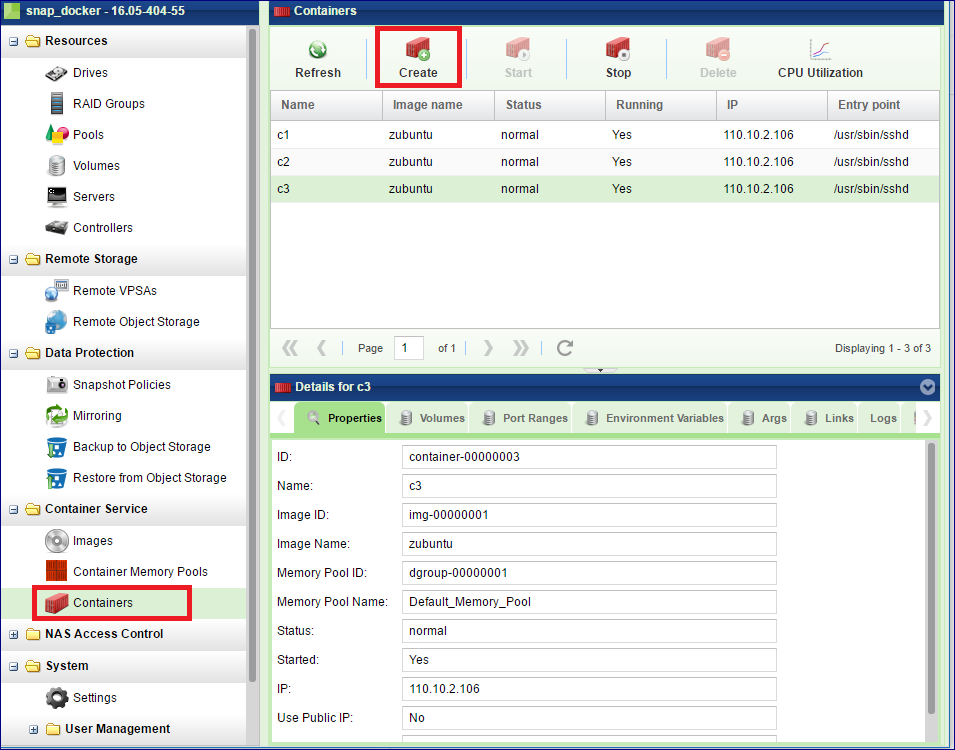Screen dimensions: 955x750
Task: Sort by Image name column header
Action: 438,105
